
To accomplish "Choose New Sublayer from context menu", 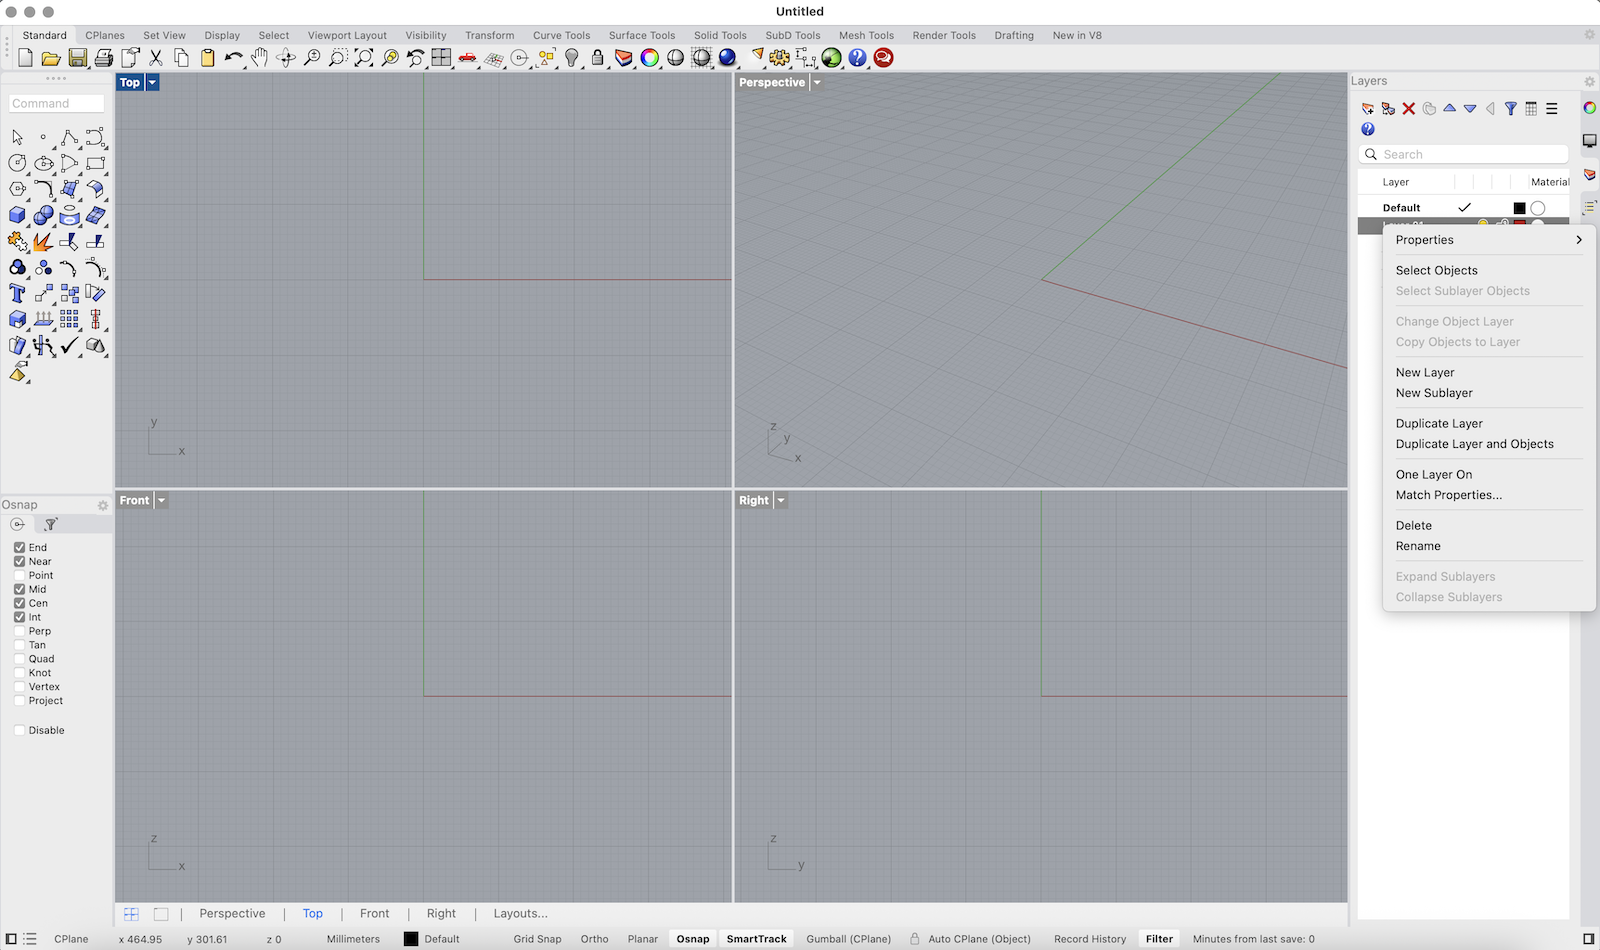I will [1434, 393].
